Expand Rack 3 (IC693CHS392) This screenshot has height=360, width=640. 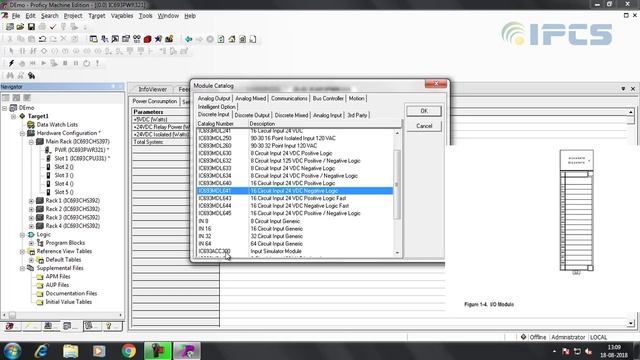click(31, 218)
